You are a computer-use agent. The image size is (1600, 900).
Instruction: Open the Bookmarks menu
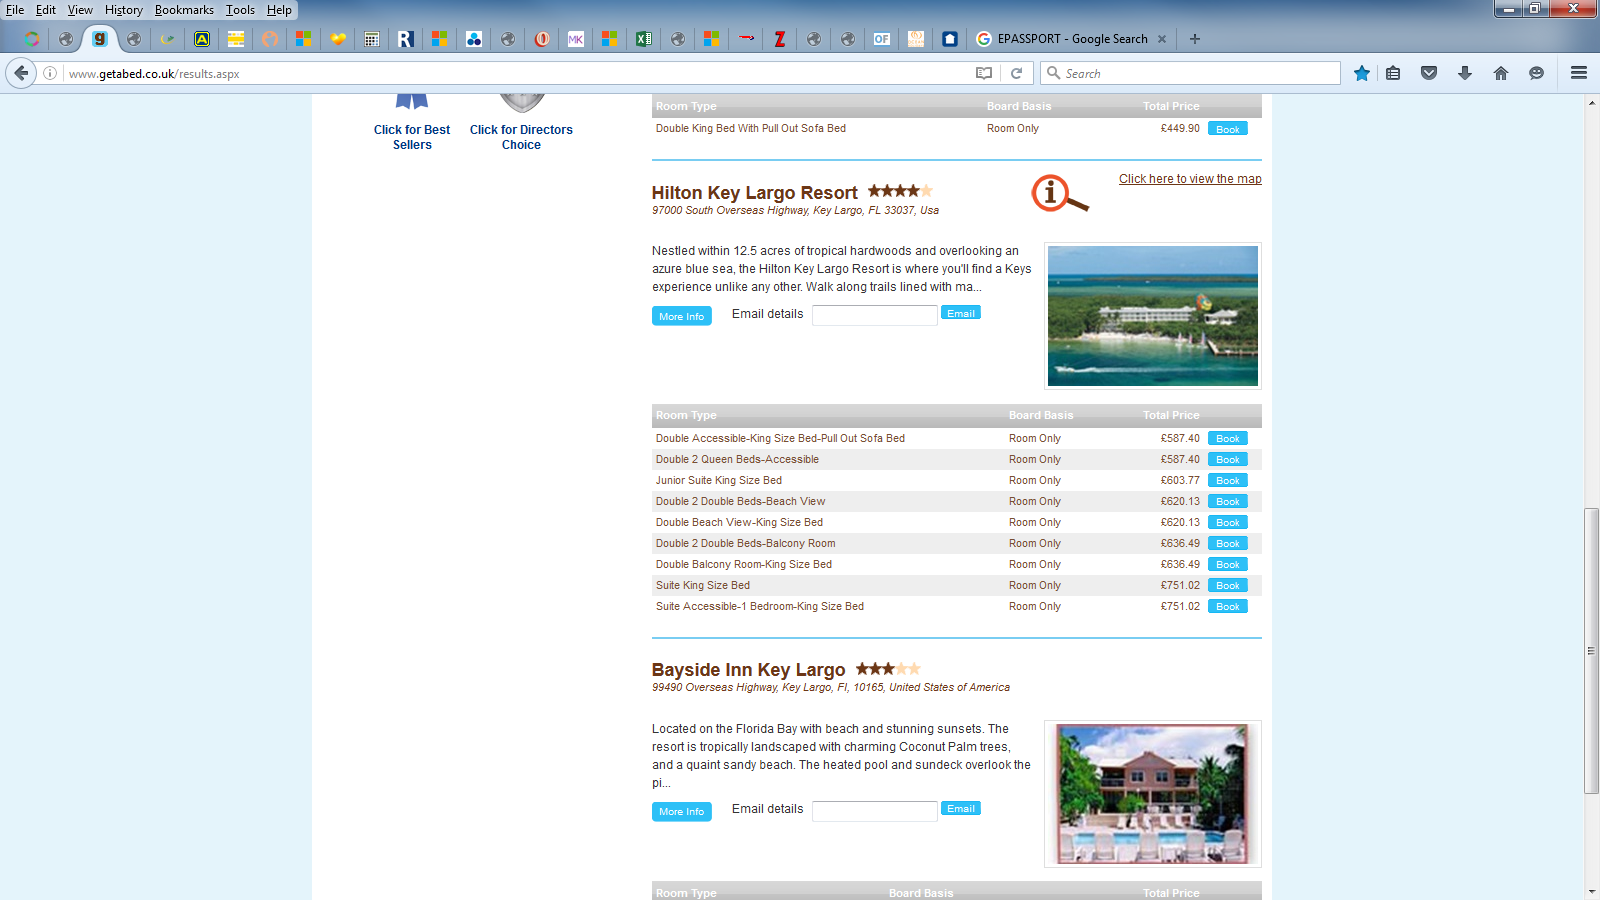point(184,10)
